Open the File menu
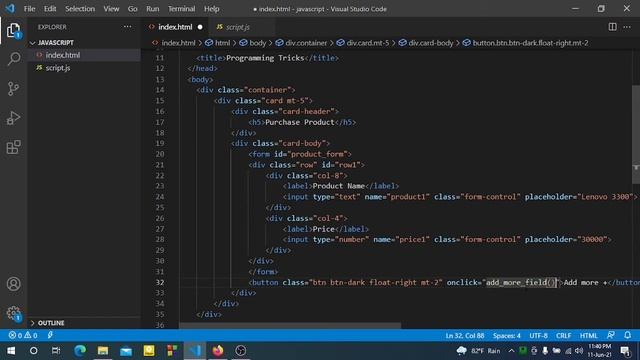Screen dimensions: 640x360 pos(29,9)
